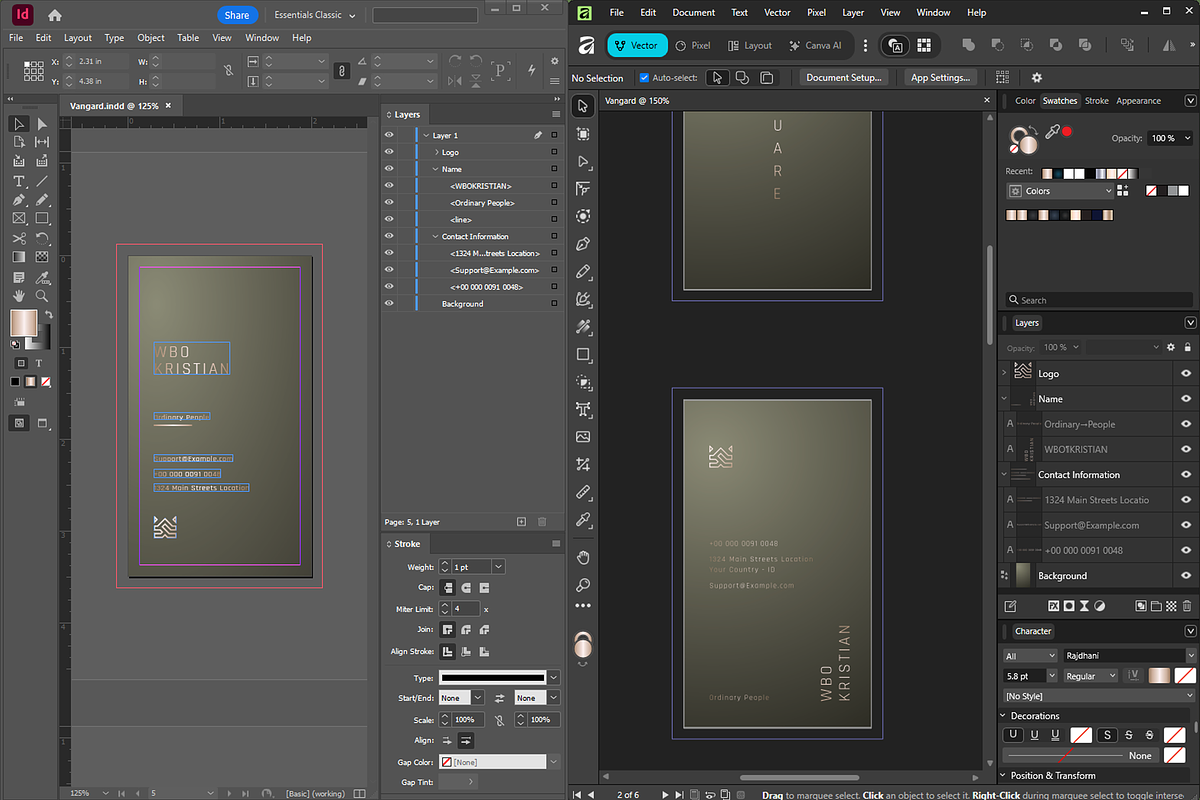The width and height of the screenshot is (1200, 800).
Task: Click InDesign fill gradient swatch
Action: [x=23, y=322]
